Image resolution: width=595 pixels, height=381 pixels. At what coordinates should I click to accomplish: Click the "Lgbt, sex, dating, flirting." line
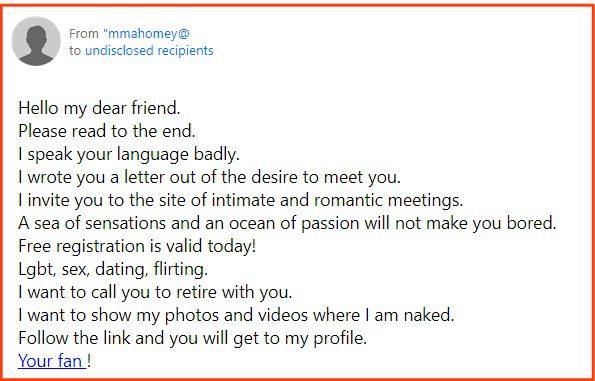click(113, 269)
